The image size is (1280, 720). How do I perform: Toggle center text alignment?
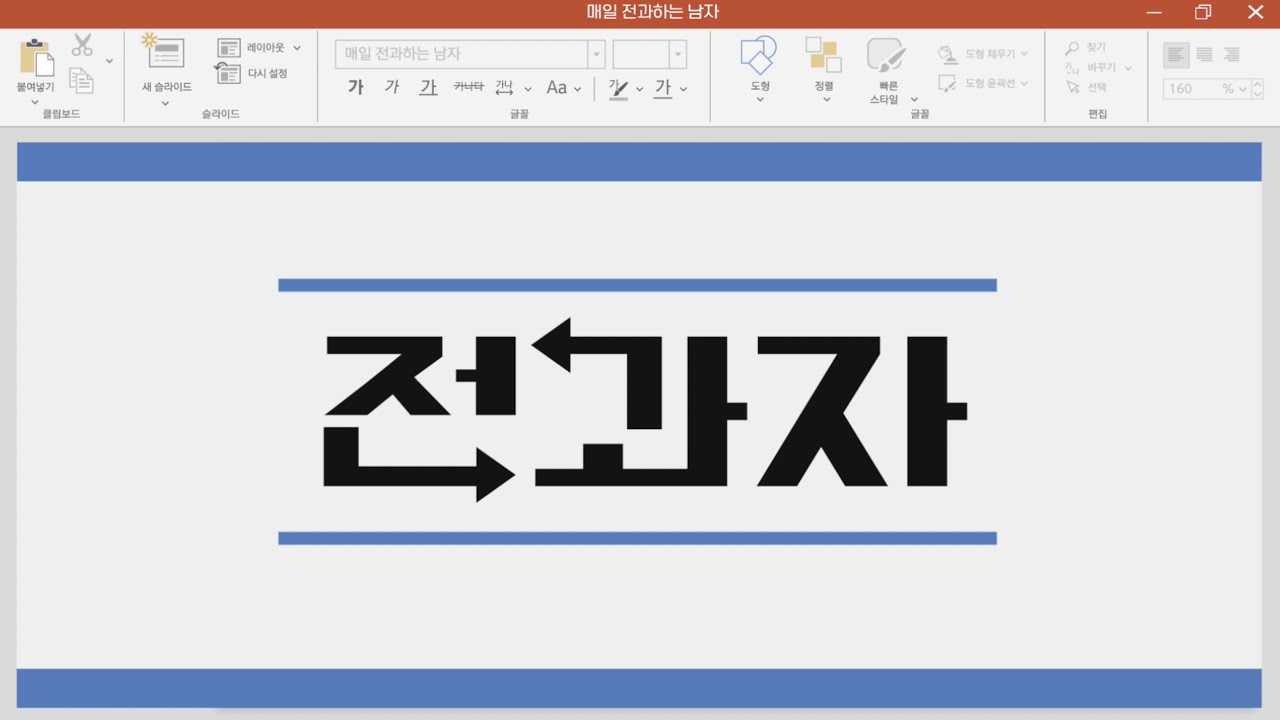pos(1204,55)
